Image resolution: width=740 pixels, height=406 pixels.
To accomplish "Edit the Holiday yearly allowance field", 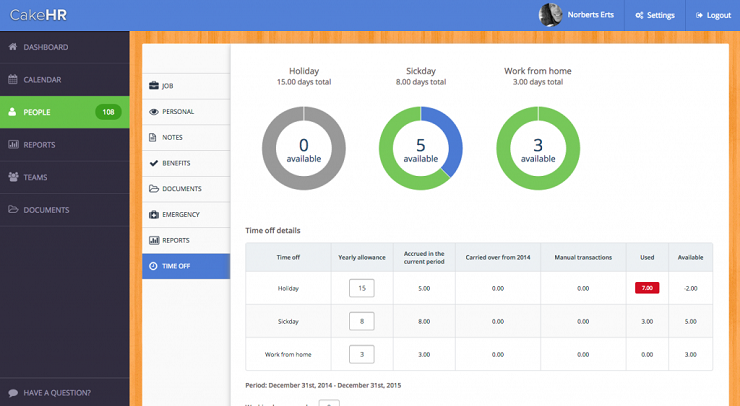I will 361,288.
